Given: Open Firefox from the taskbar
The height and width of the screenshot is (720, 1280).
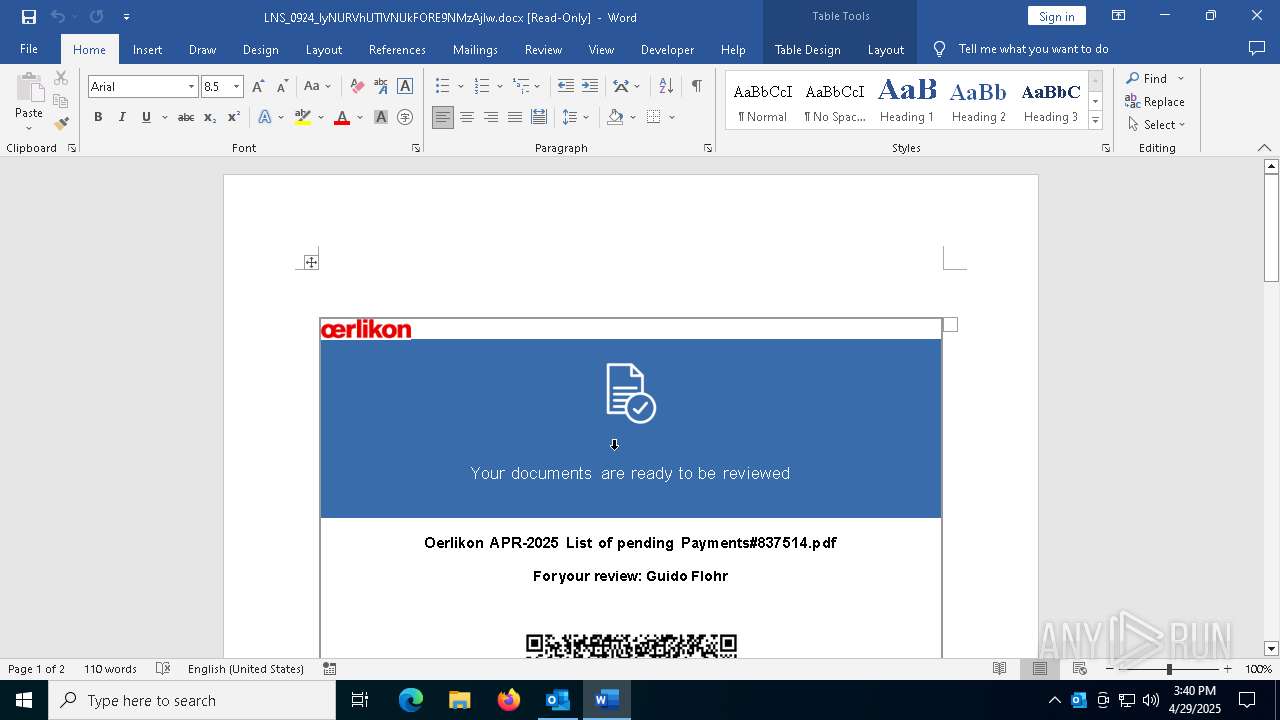Looking at the screenshot, I should [509, 700].
